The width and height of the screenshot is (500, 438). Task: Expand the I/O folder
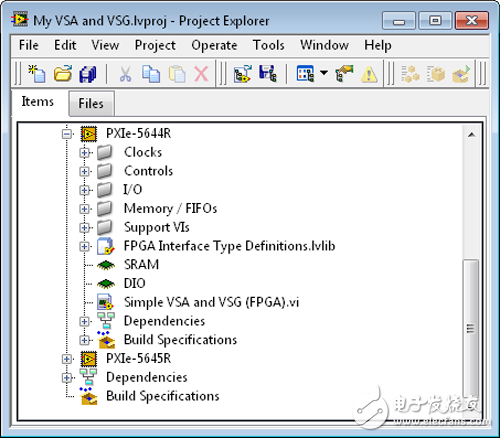pos(84,190)
